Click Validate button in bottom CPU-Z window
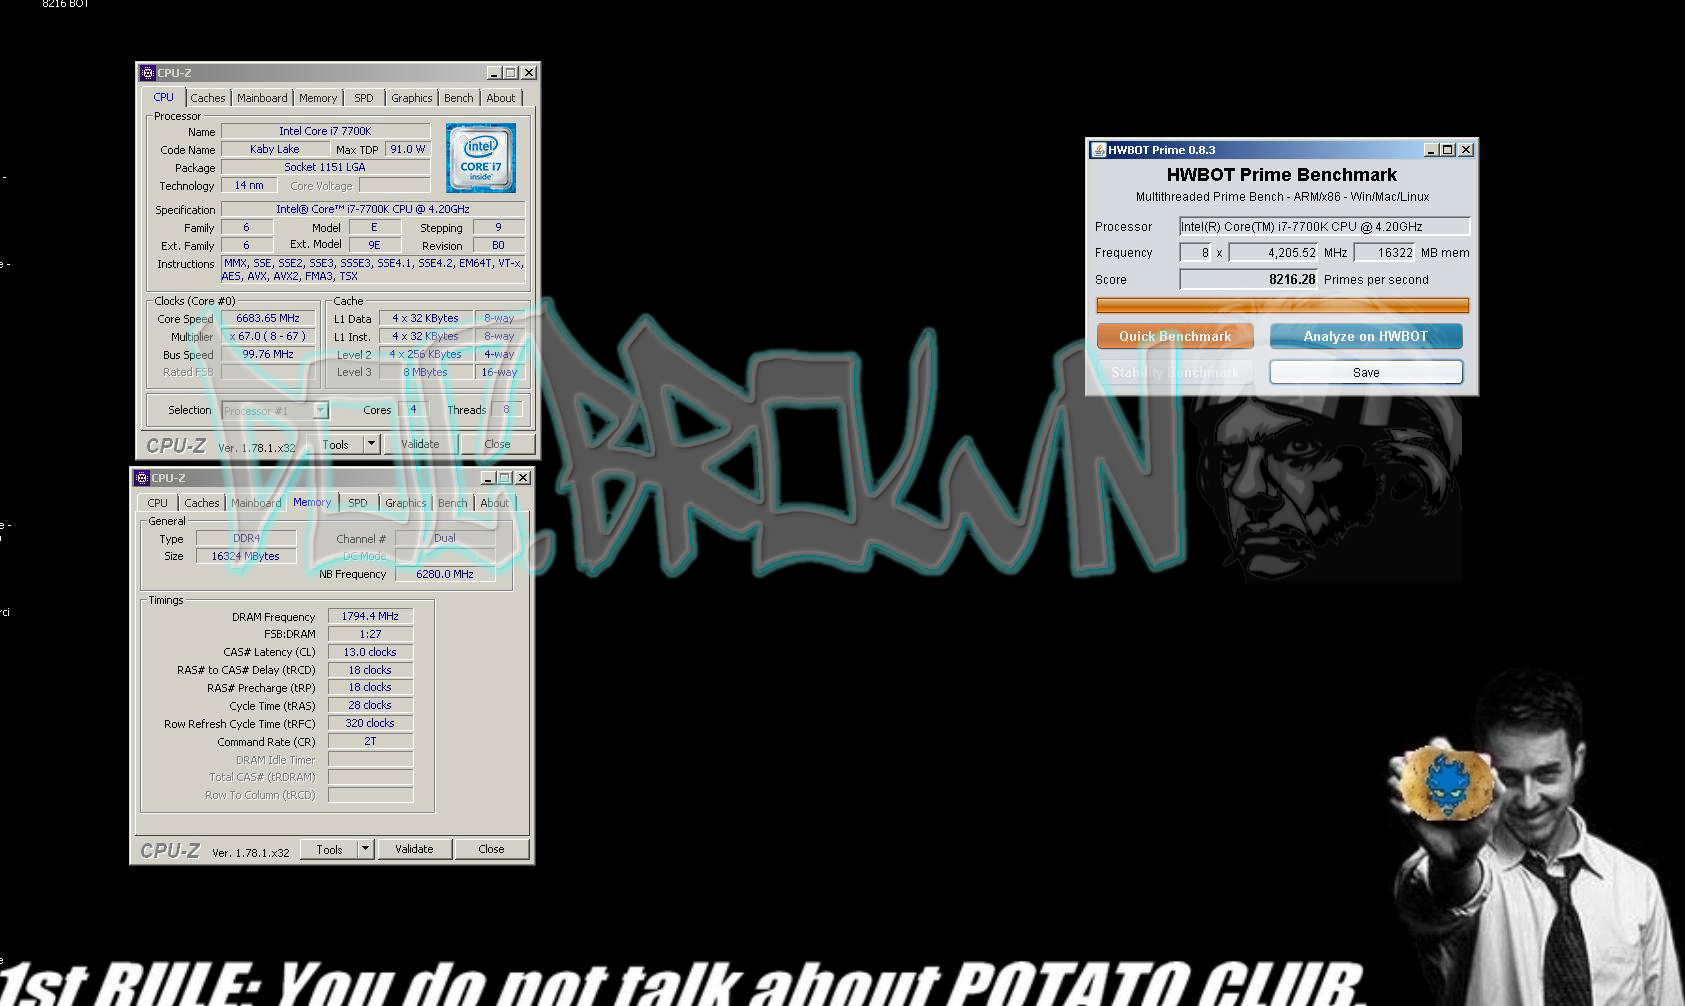1685x1006 pixels. (414, 849)
